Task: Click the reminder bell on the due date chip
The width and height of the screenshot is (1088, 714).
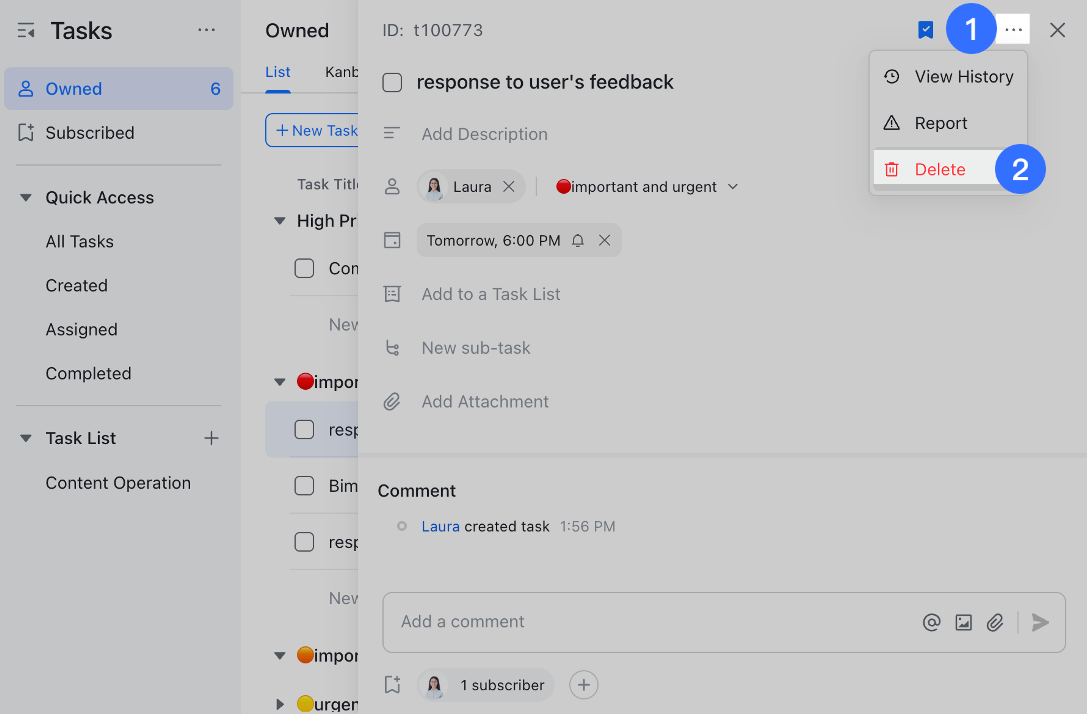Action: (578, 240)
